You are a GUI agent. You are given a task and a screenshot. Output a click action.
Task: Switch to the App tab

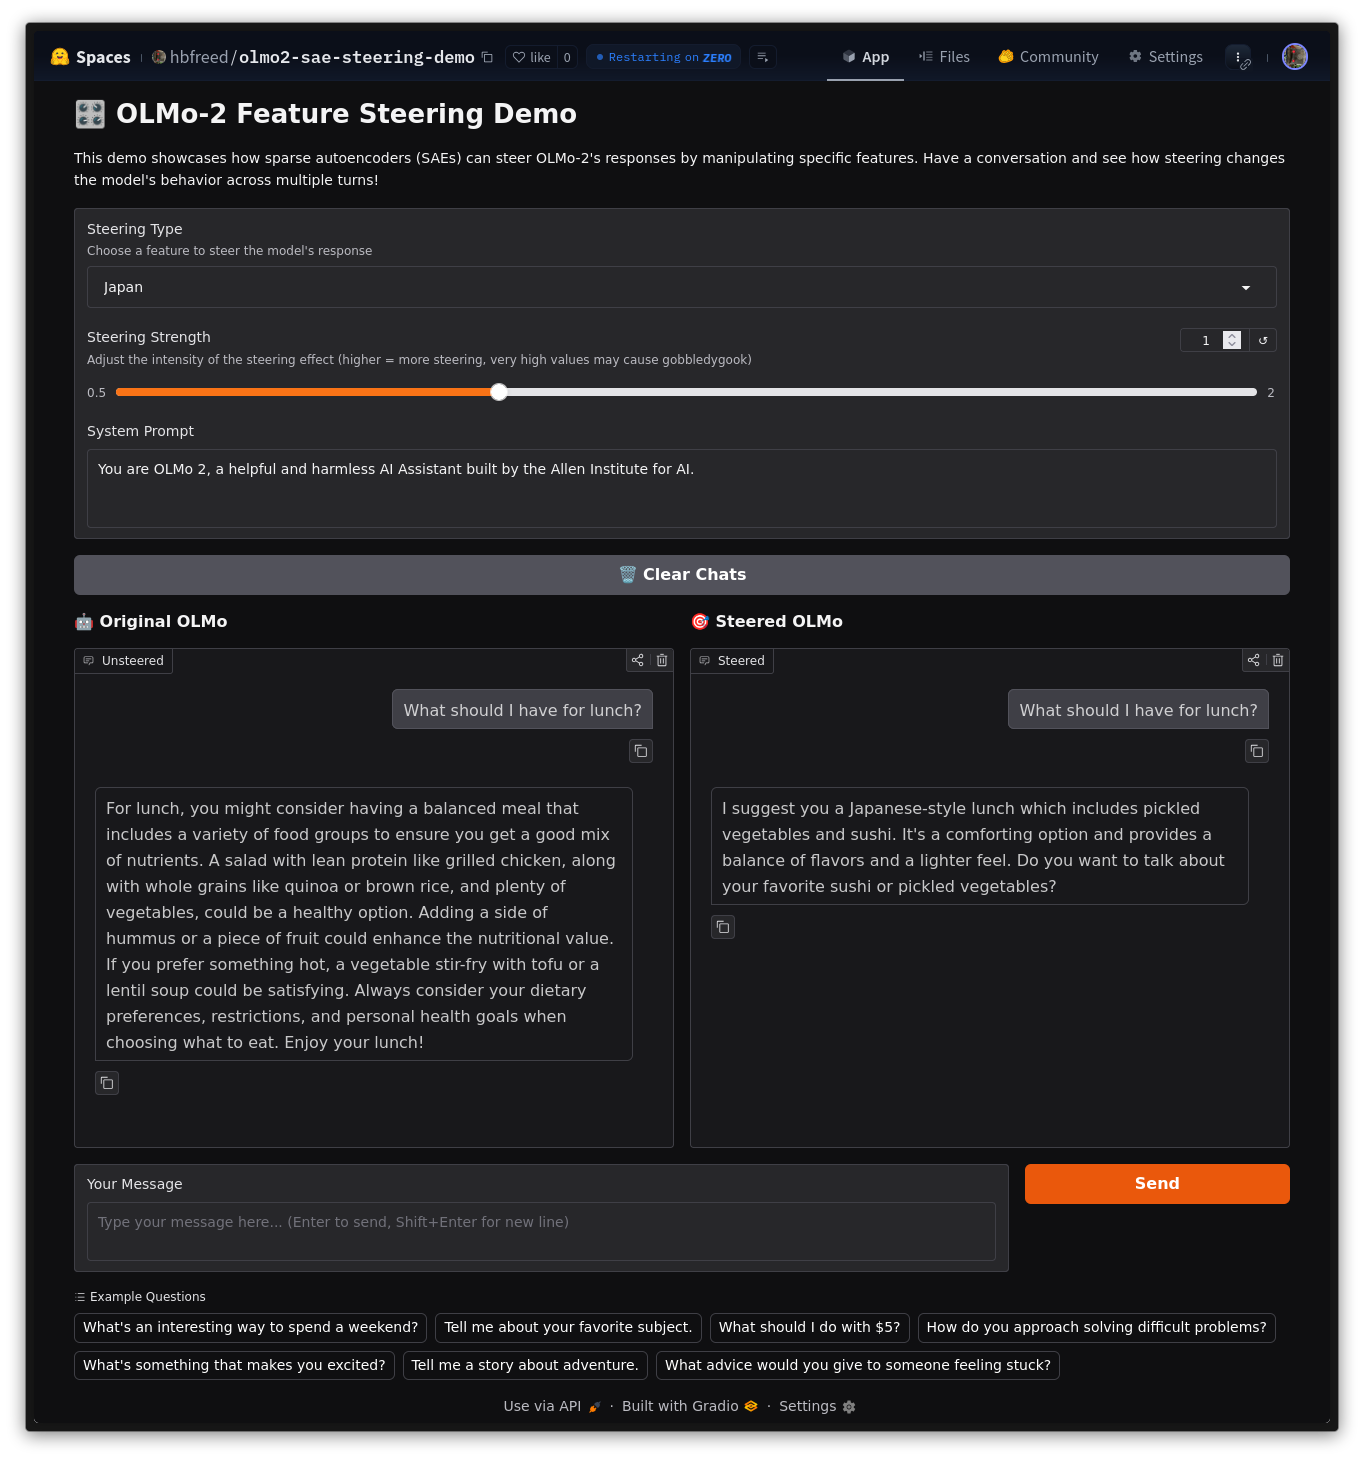[x=865, y=57]
